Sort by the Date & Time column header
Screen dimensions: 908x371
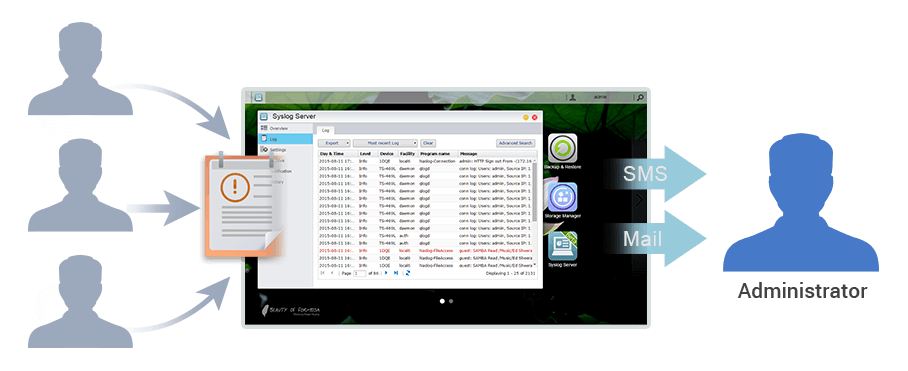pyautogui.click(x=338, y=153)
